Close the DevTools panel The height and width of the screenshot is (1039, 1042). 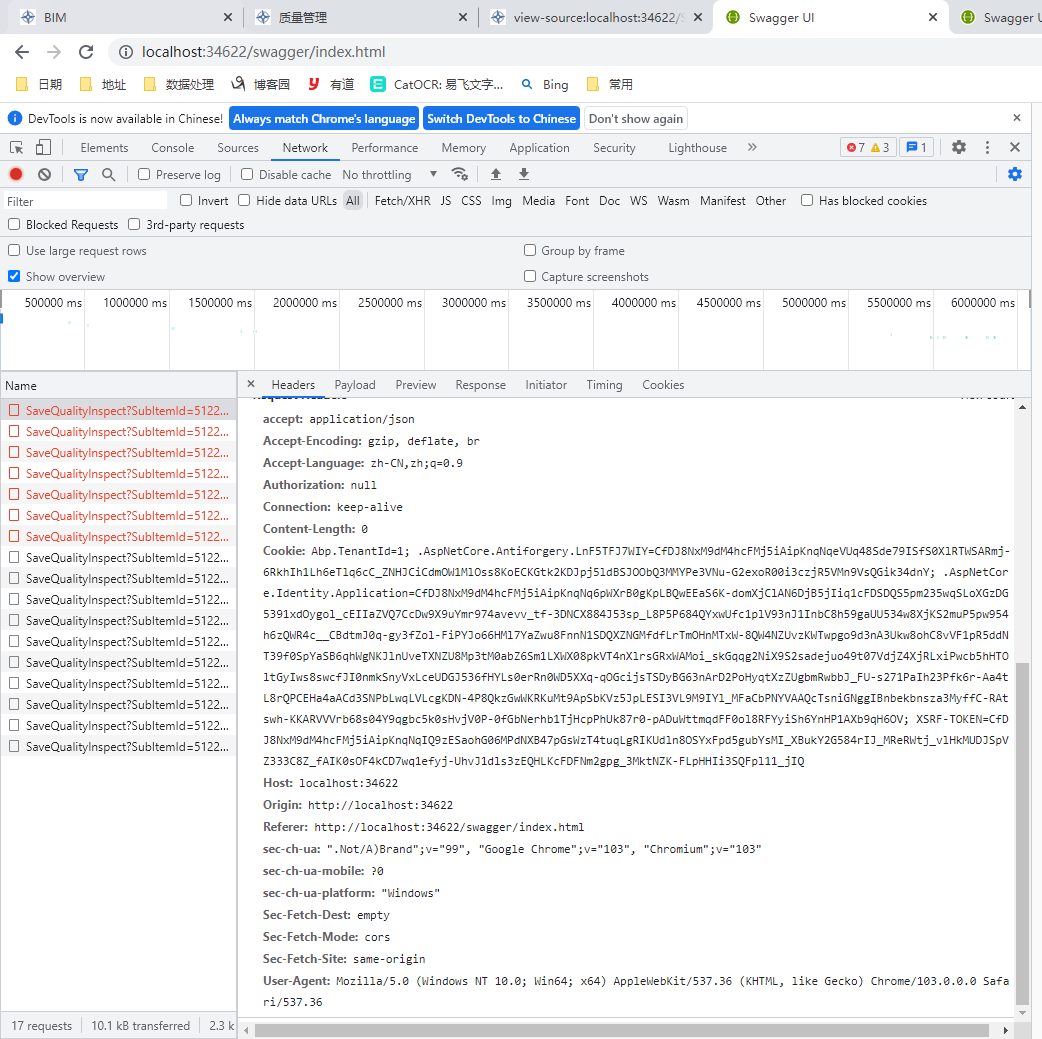point(1015,147)
